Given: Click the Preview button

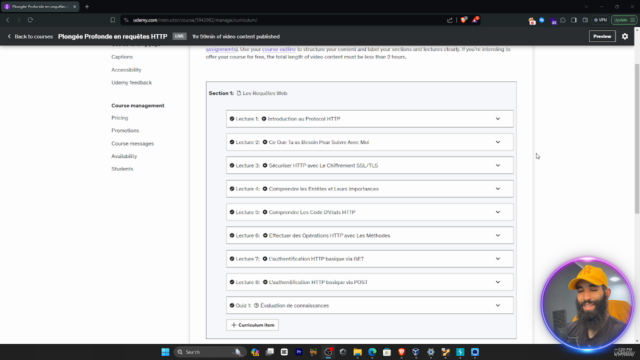Looking at the screenshot, I should click(602, 36).
